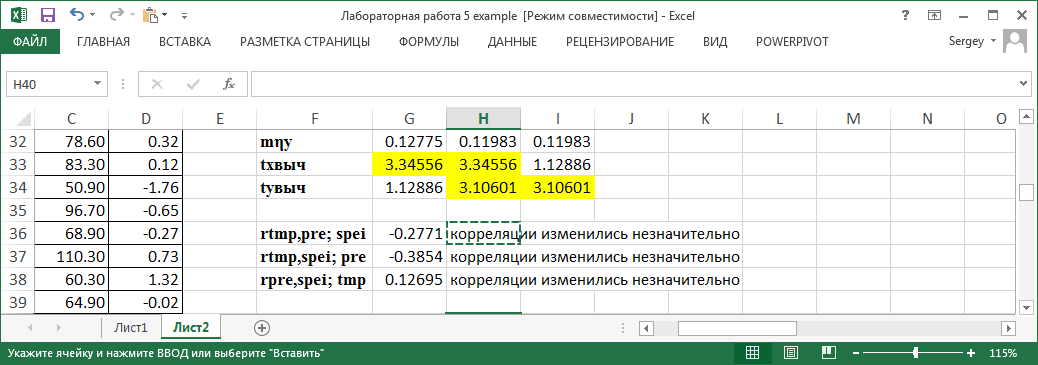Click horizontal scrollbar left arrow
The width and height of the screenshot is (1038, 365).
pos(647,328)
